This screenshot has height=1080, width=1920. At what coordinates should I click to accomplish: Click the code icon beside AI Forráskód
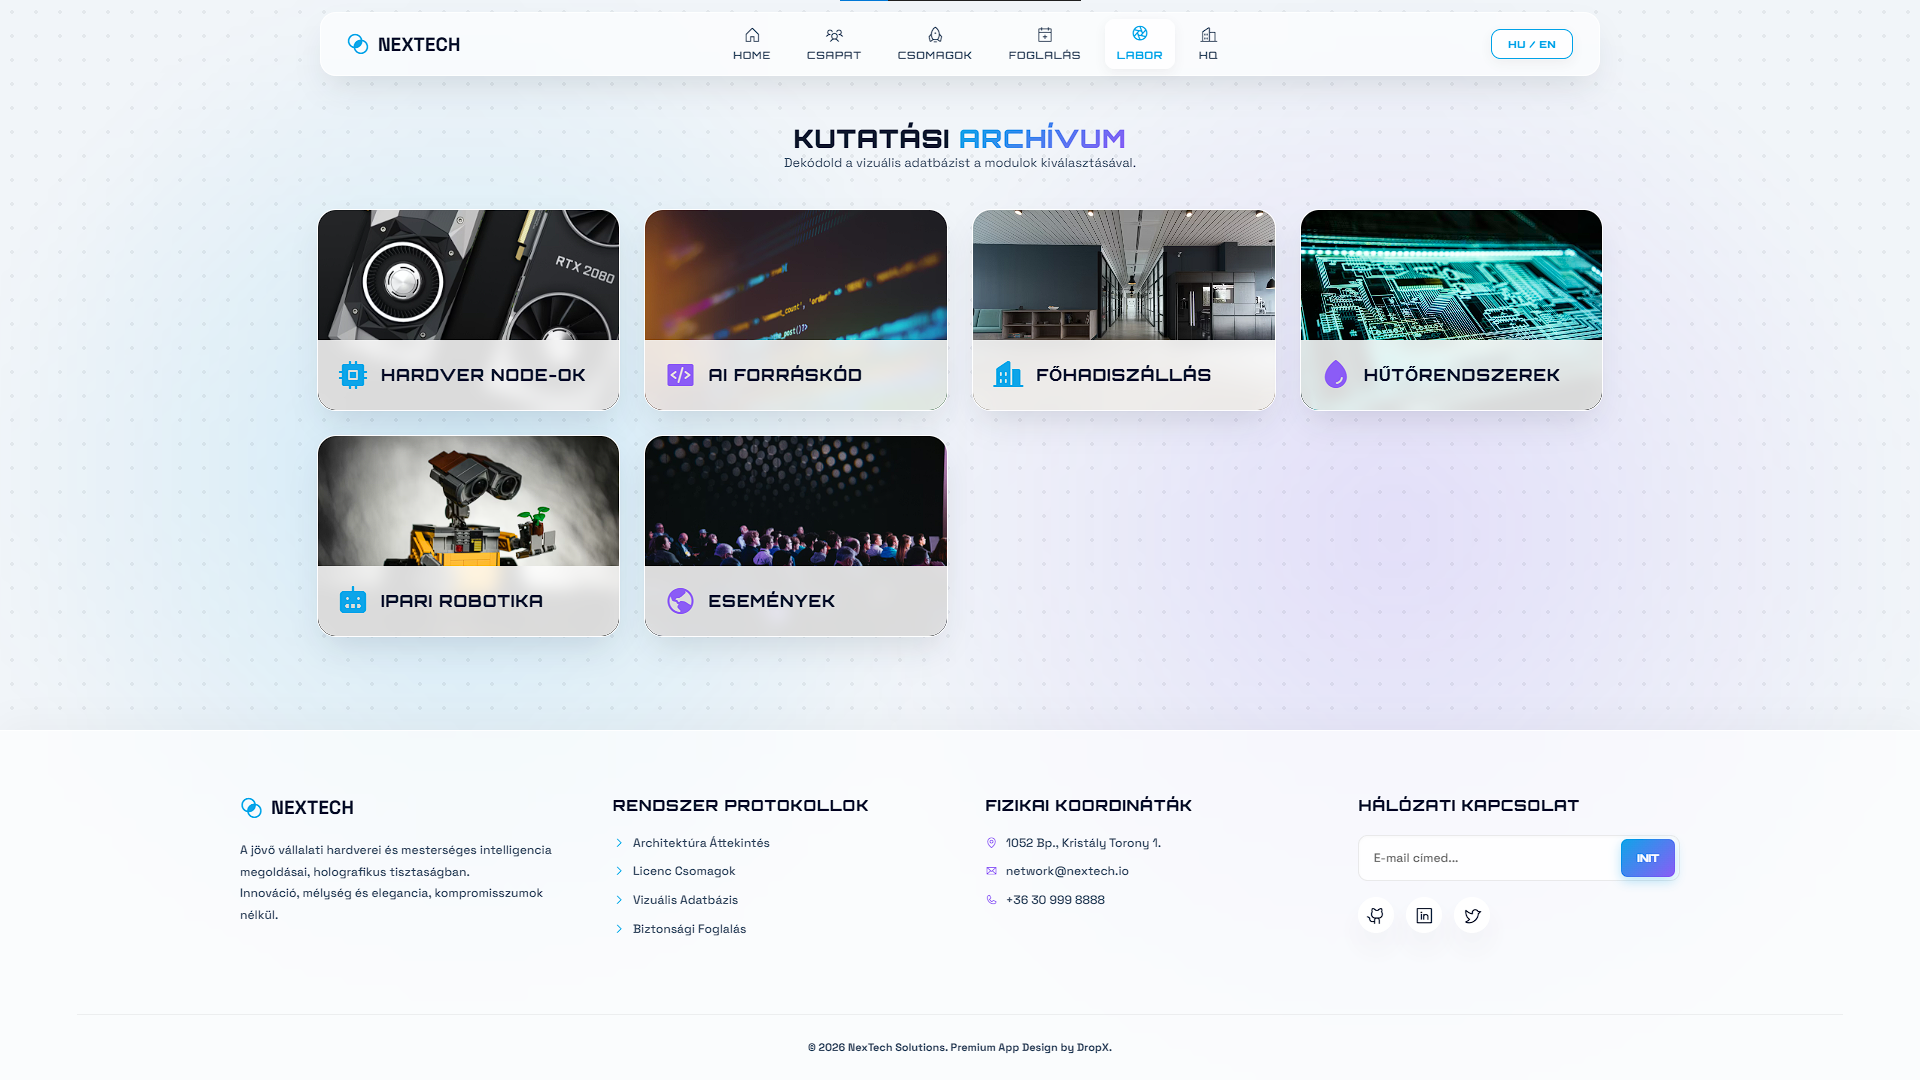click(681, 375)
